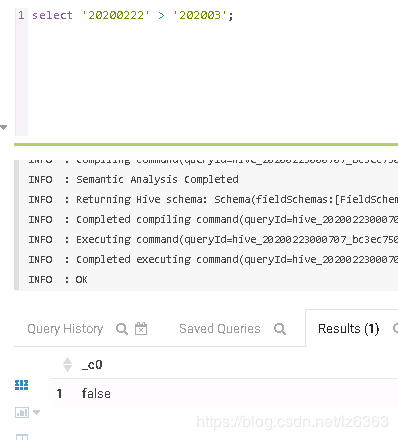Click the 'select' keyword in the editor

[x=52, y=15]
